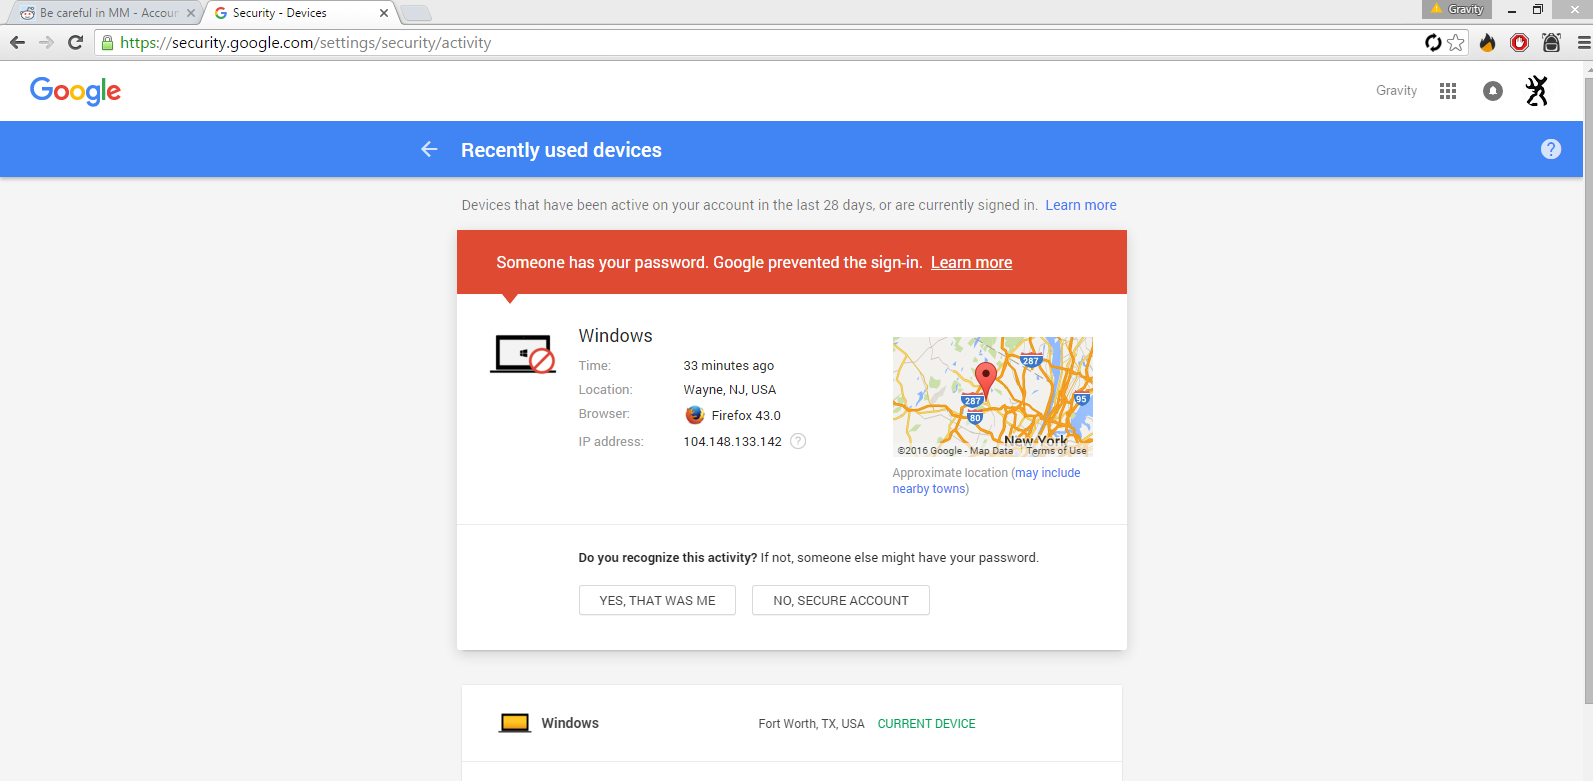Open the Google apps grid

point(1448,91)
